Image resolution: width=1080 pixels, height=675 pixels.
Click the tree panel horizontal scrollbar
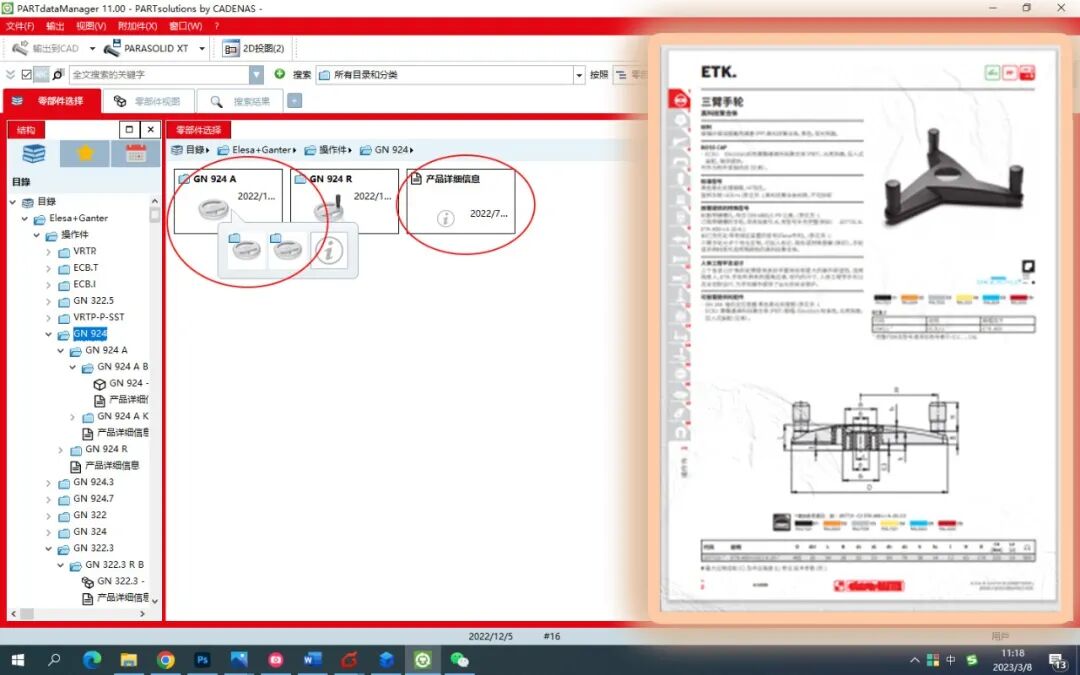point(78,613)
